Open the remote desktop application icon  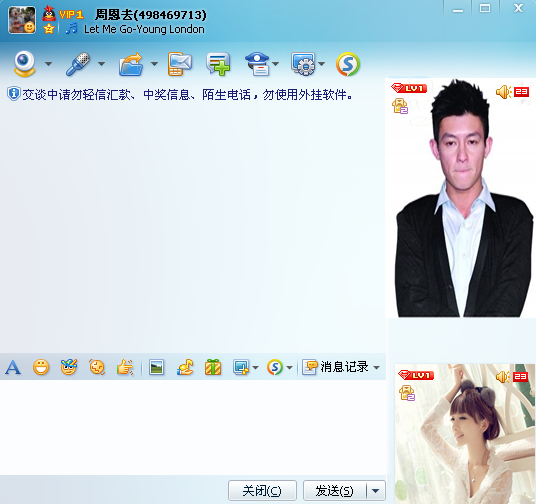click(303, 64)
